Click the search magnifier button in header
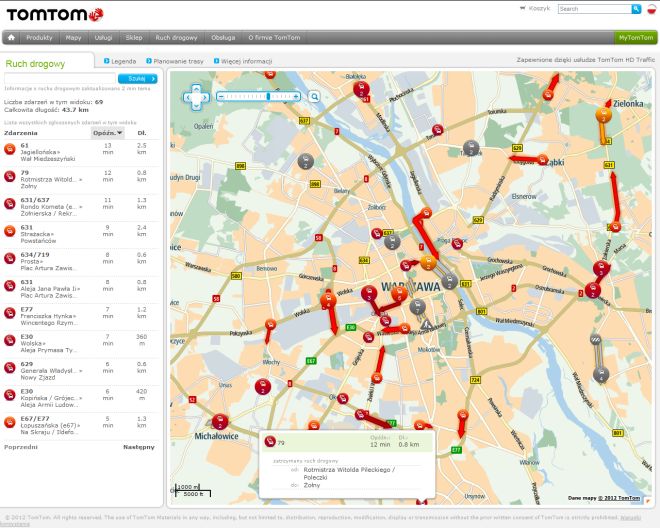The height and width of the screenshot is (528, 660). click(x=636, y=9)
